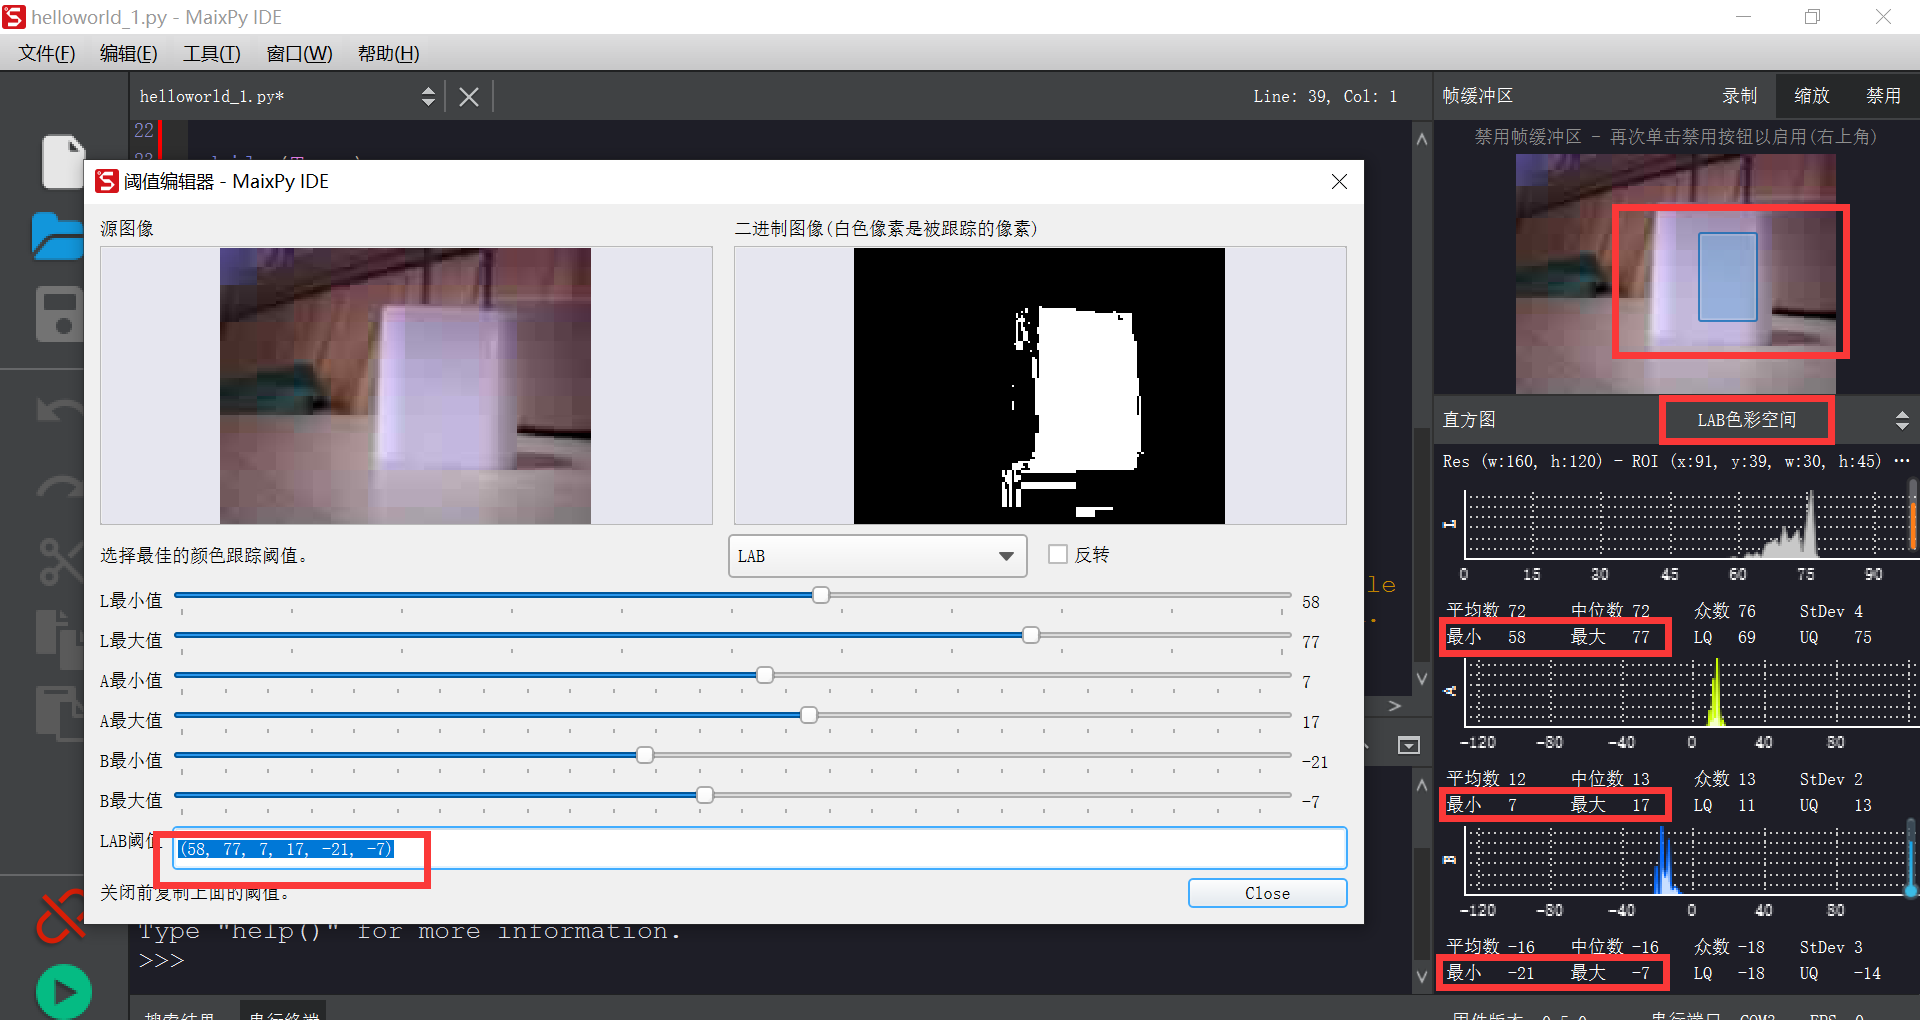The image size is (1920, 1020).
Task: Run the script with the green play button
Action: (x=63, y=990)
